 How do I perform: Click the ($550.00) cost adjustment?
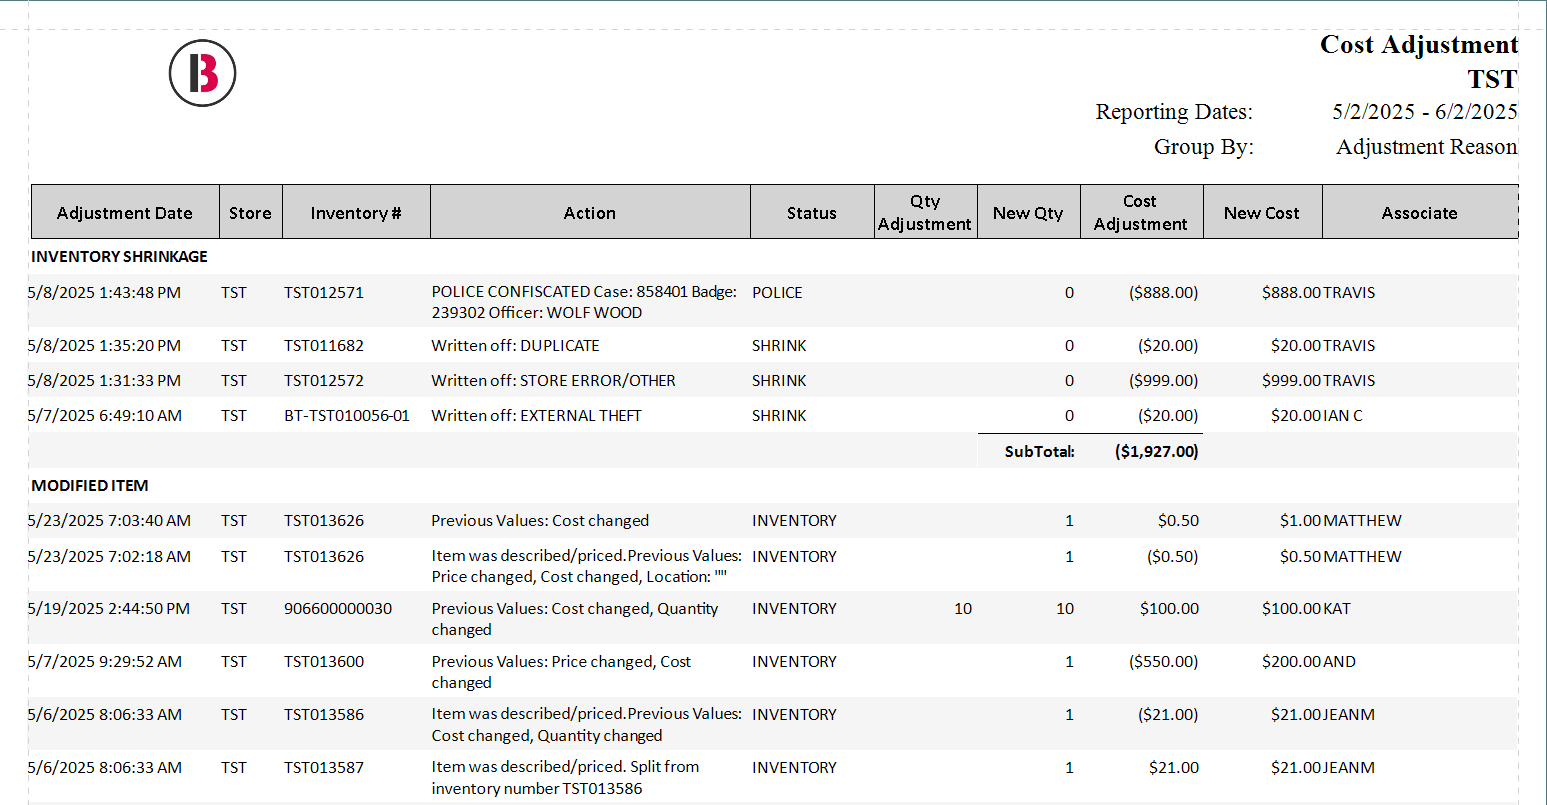(x=1163, y=661)
